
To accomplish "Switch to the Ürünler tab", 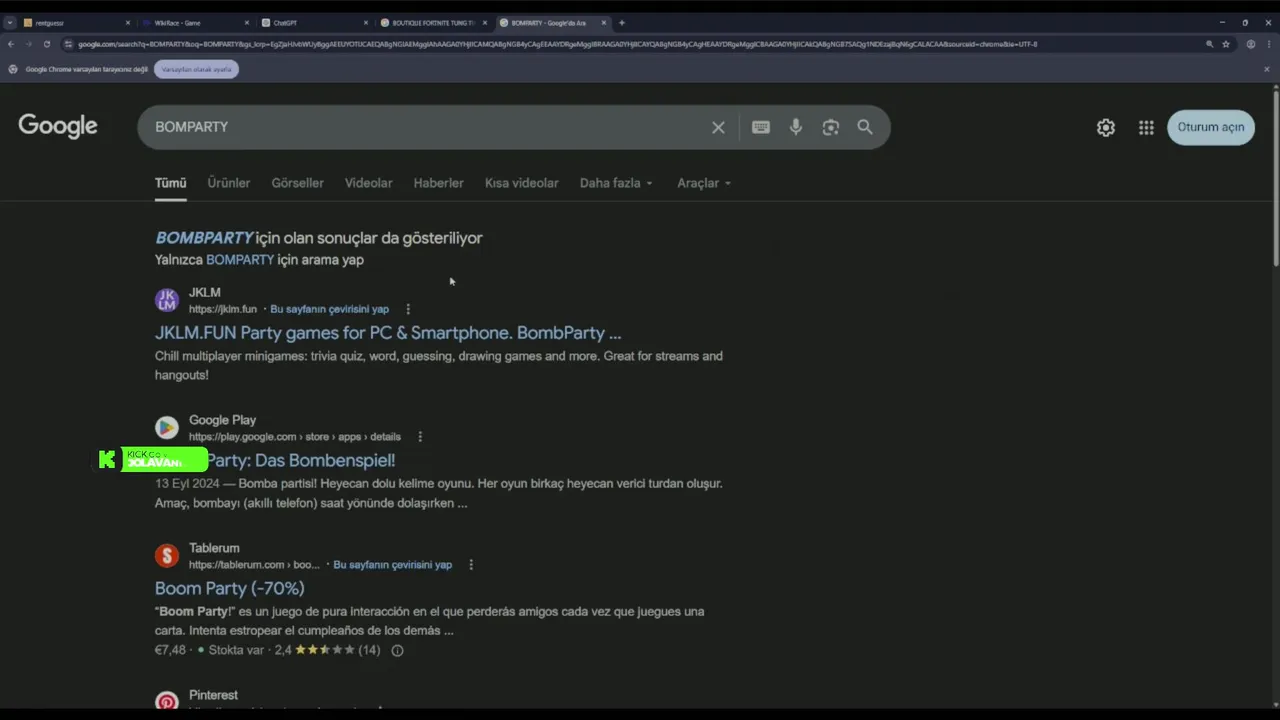I will (228, 183).
